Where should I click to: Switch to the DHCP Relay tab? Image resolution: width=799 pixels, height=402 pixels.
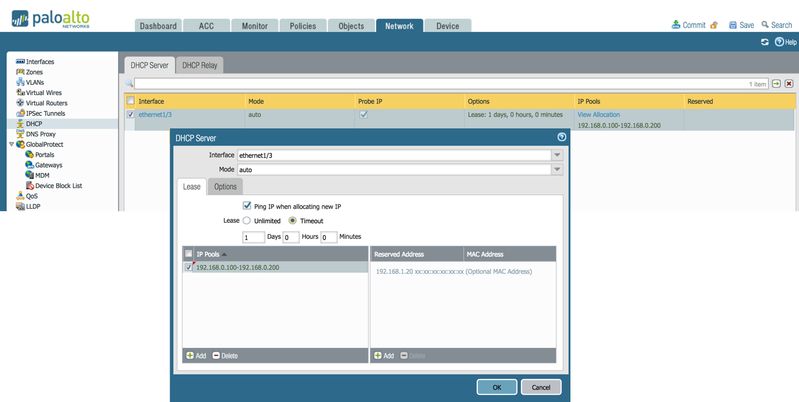coord(200,65)
